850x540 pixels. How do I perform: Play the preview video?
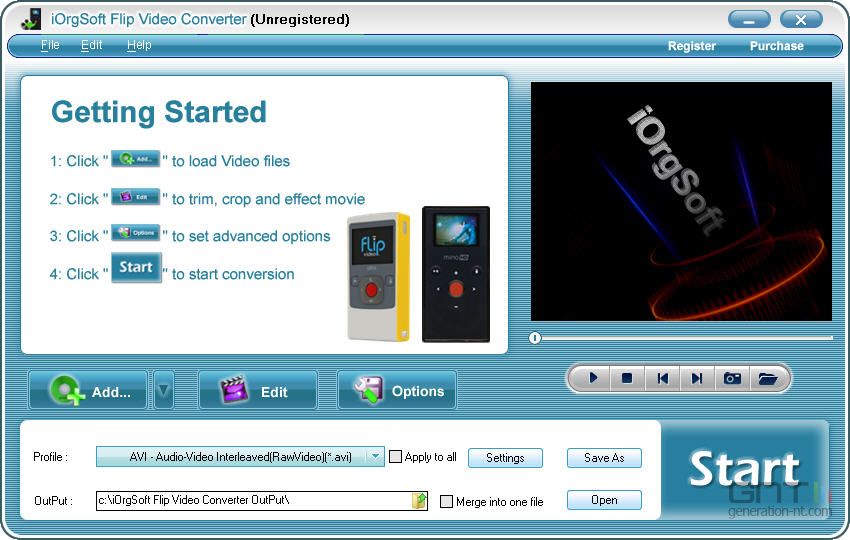(593, 378)
